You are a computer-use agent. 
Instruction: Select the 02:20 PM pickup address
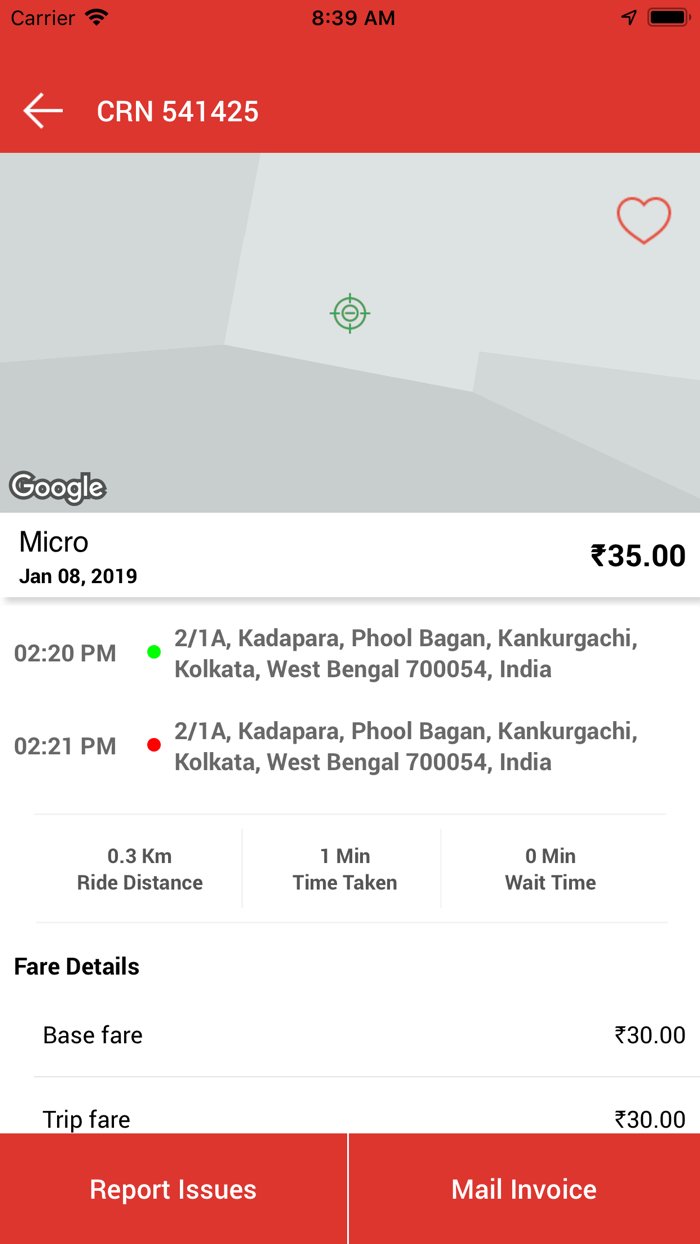pos(405,653)
